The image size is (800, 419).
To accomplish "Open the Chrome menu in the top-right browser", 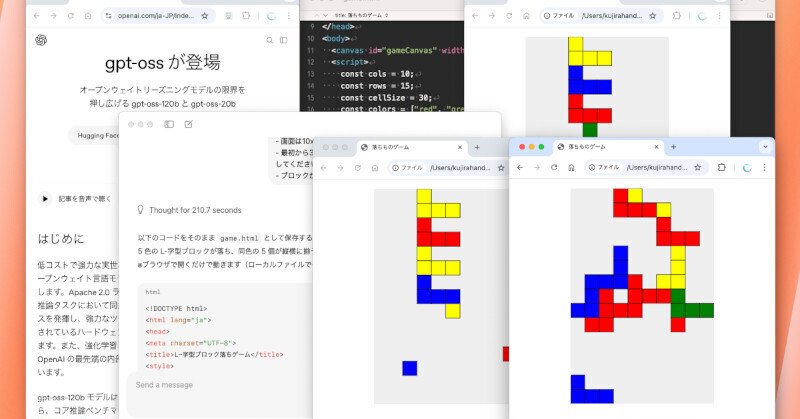I will (x=719, y=16).
